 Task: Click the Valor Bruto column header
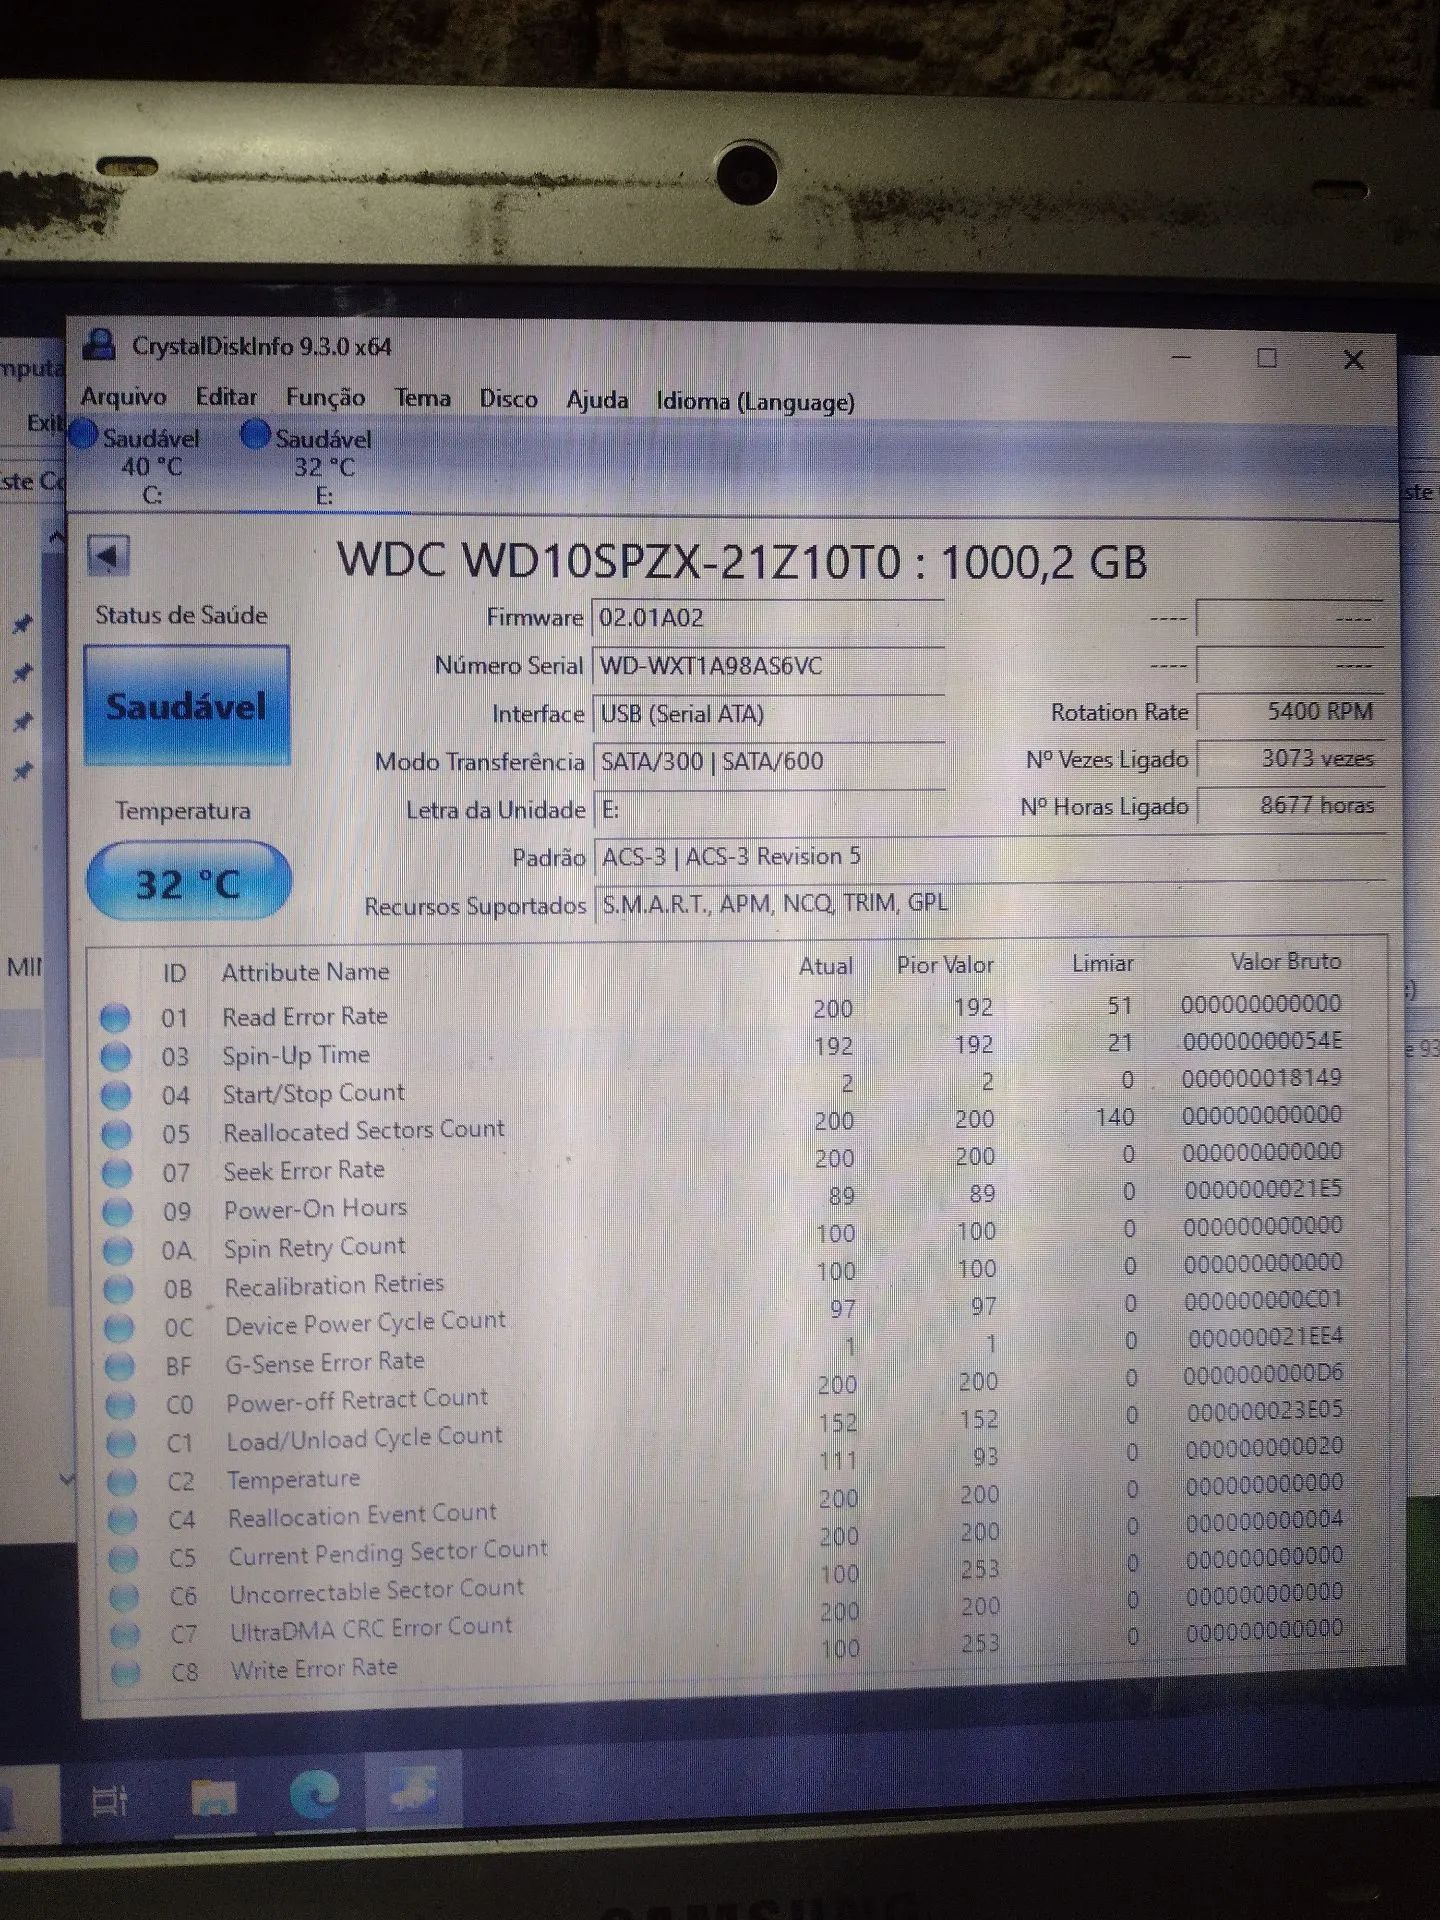(x=1285, y=962)
